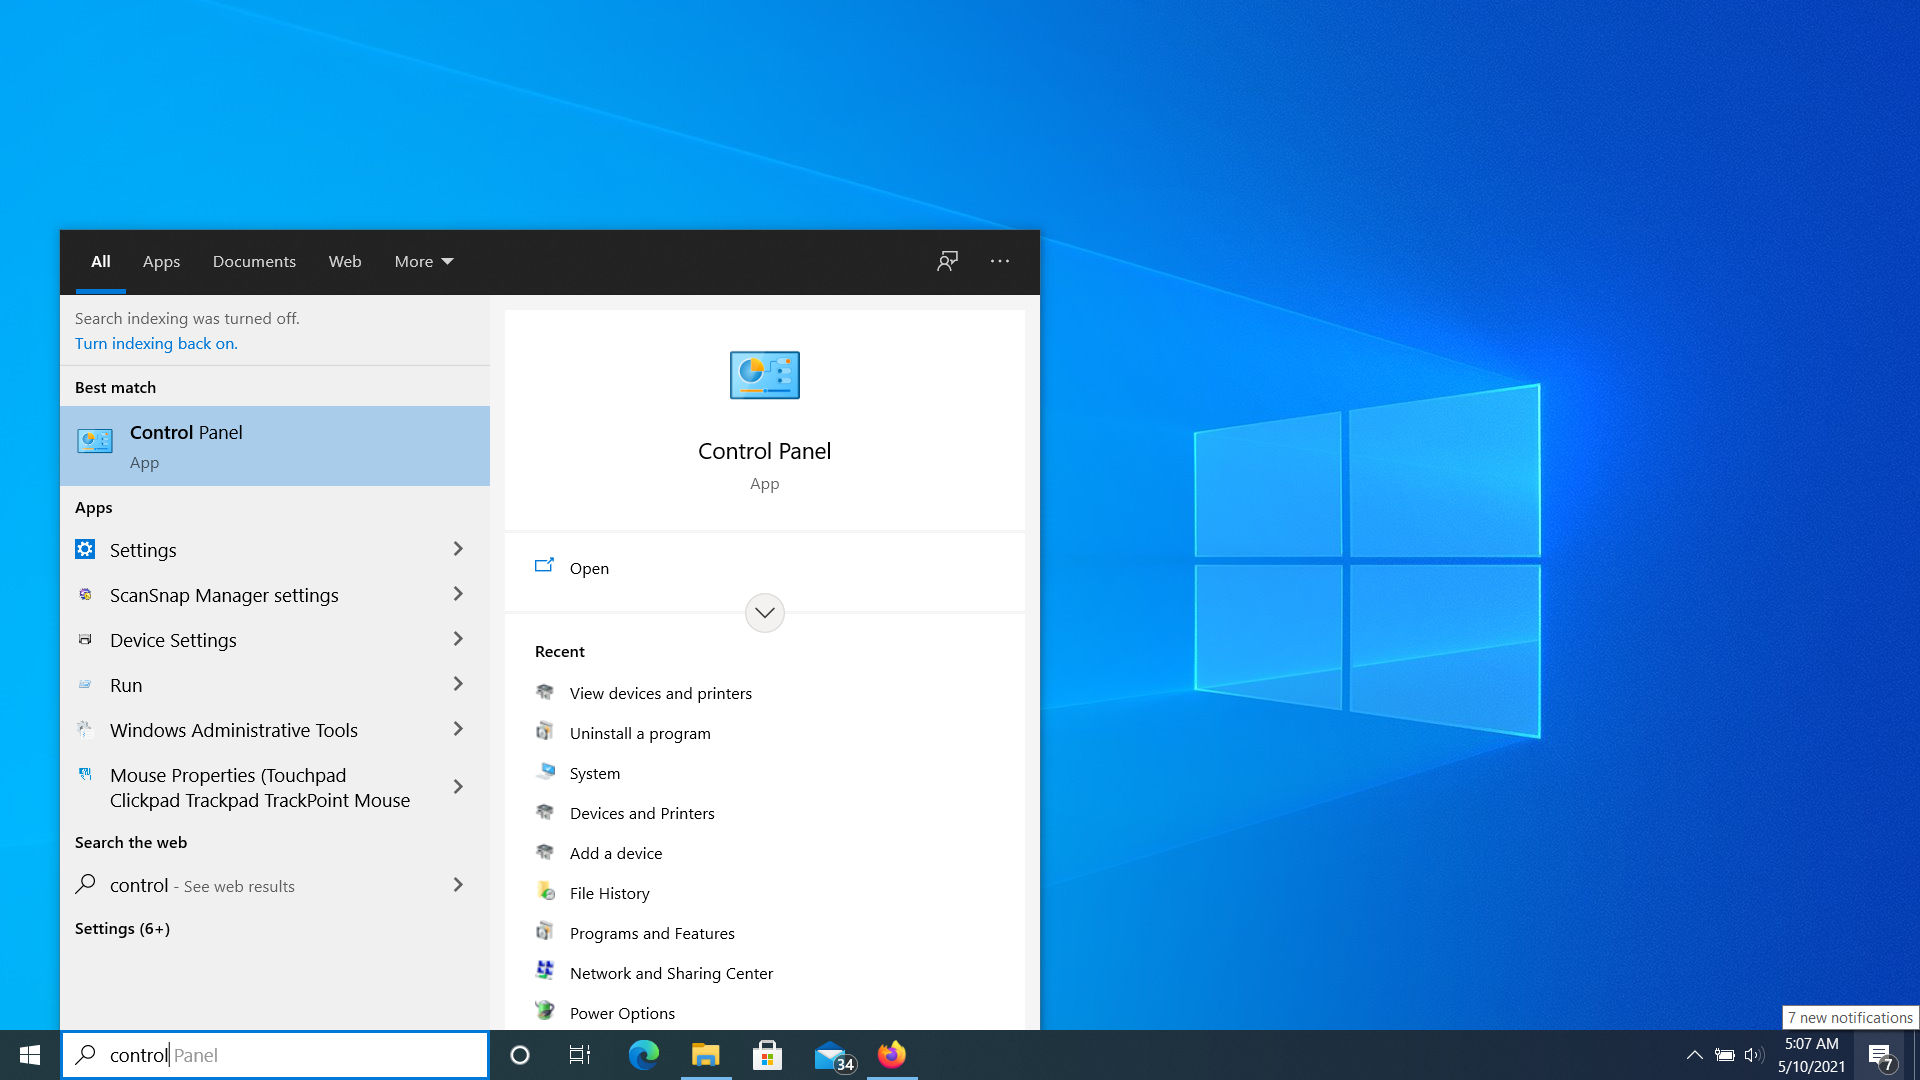Open Microsoft Store from the taskbar
1920x1080 pixels.
tap(768, 1055)
